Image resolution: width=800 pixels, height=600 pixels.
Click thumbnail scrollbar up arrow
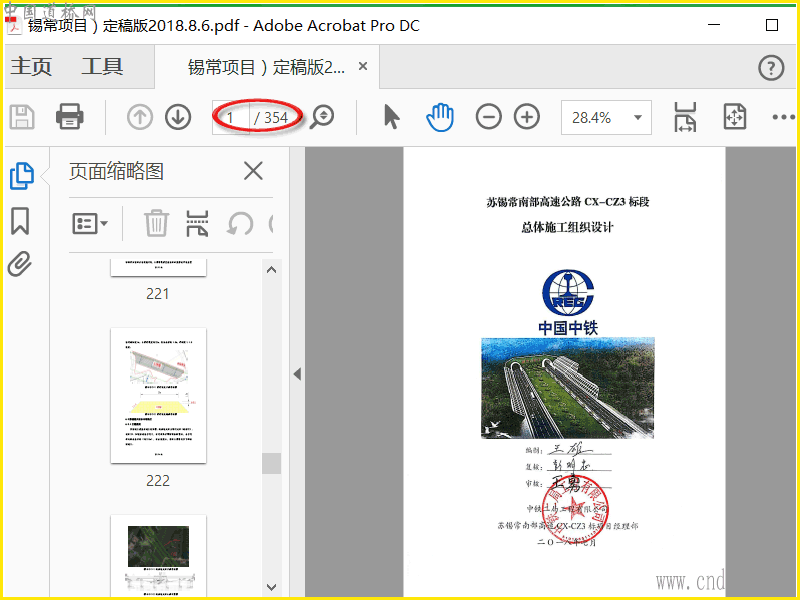coord(271,270)
